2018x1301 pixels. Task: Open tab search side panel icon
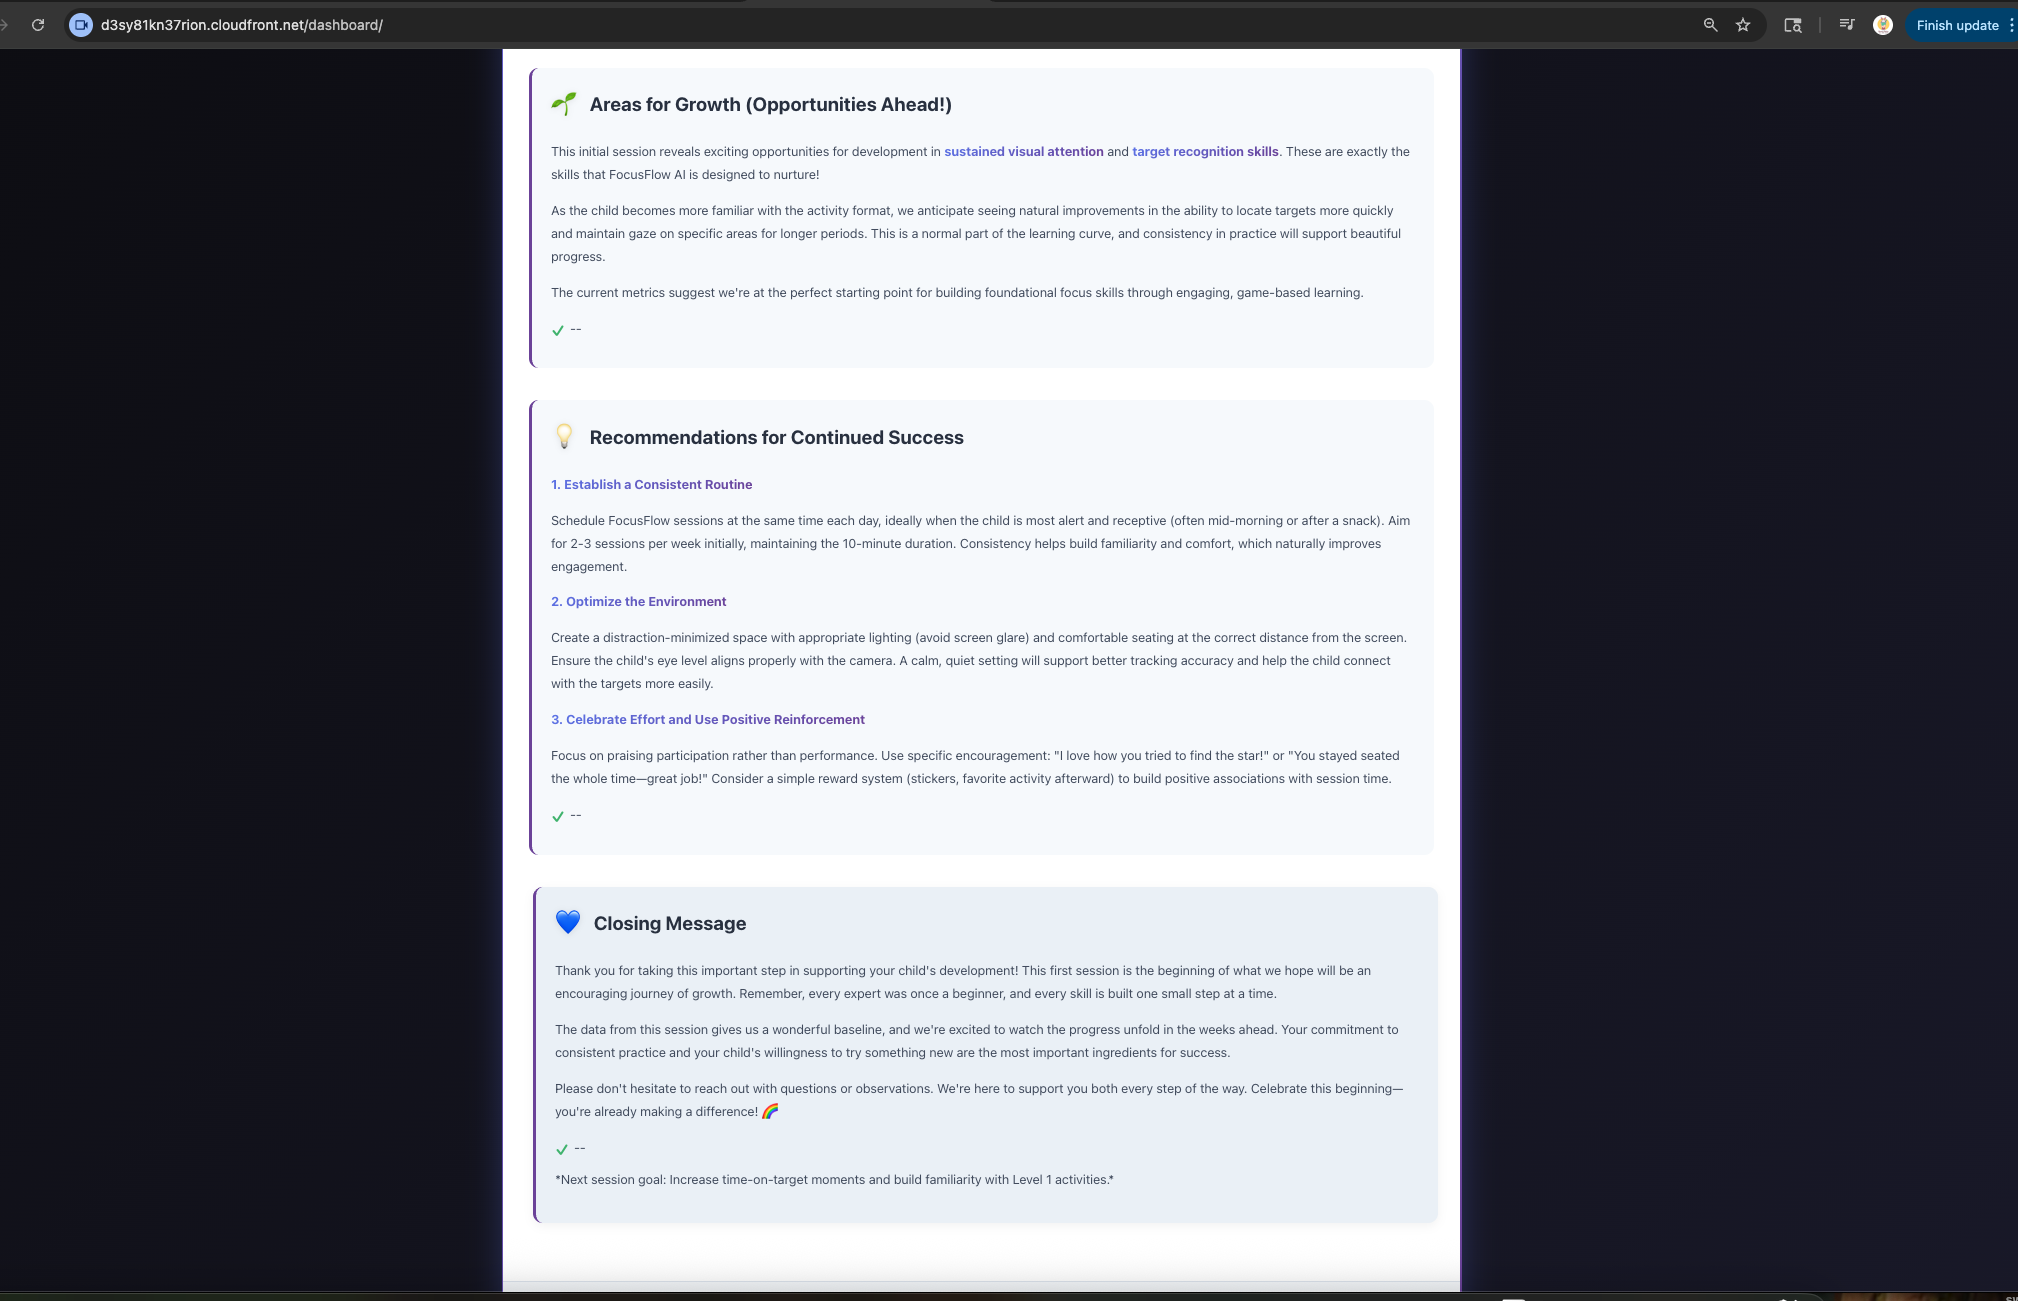pyautogui.click(x=1793, y=25)
